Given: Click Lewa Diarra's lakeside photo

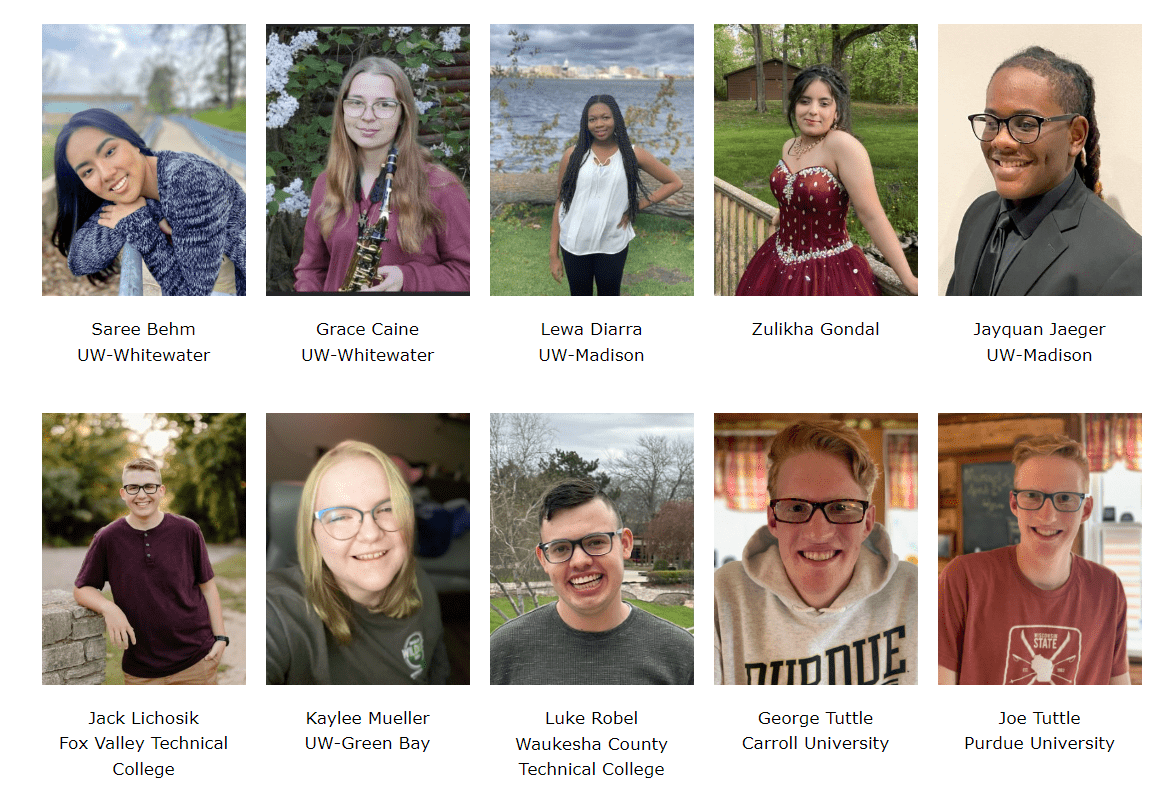Looking at the screenshot, I should click(x=591, y=159).
